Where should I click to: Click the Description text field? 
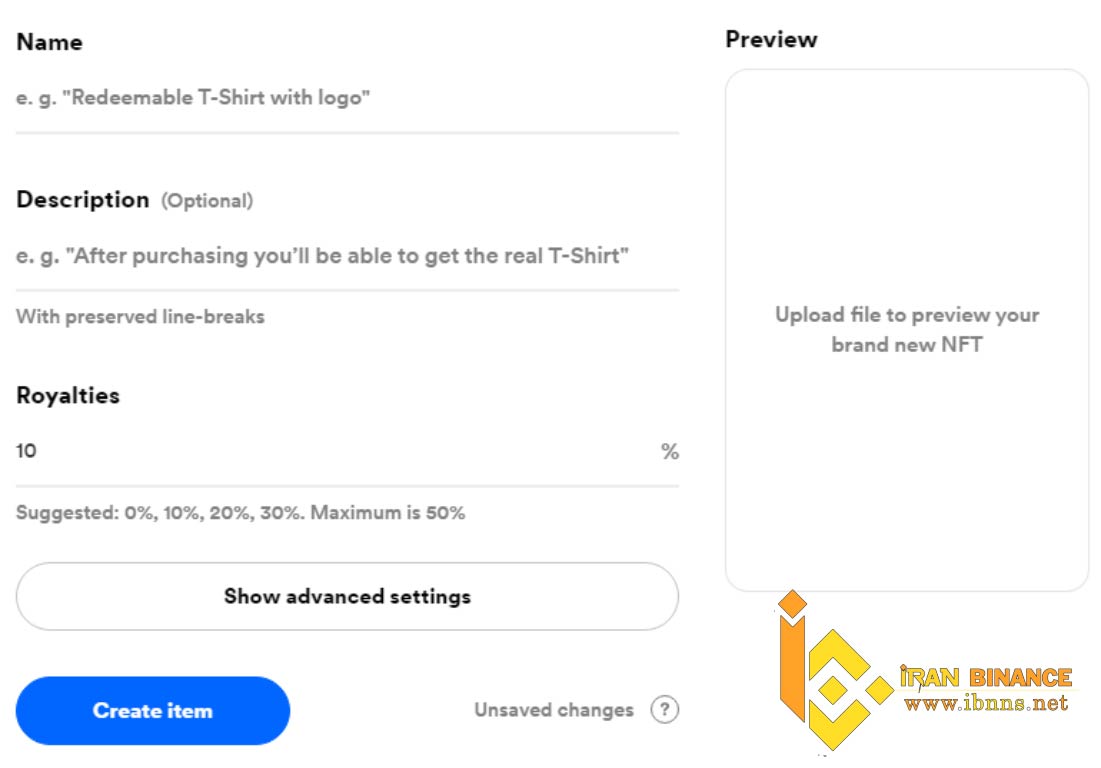tap(347, 256)
